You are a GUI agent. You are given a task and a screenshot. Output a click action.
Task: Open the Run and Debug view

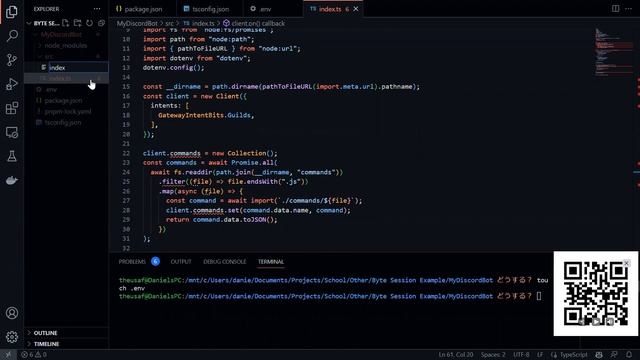pyautogui.click(x=11, y=84)
